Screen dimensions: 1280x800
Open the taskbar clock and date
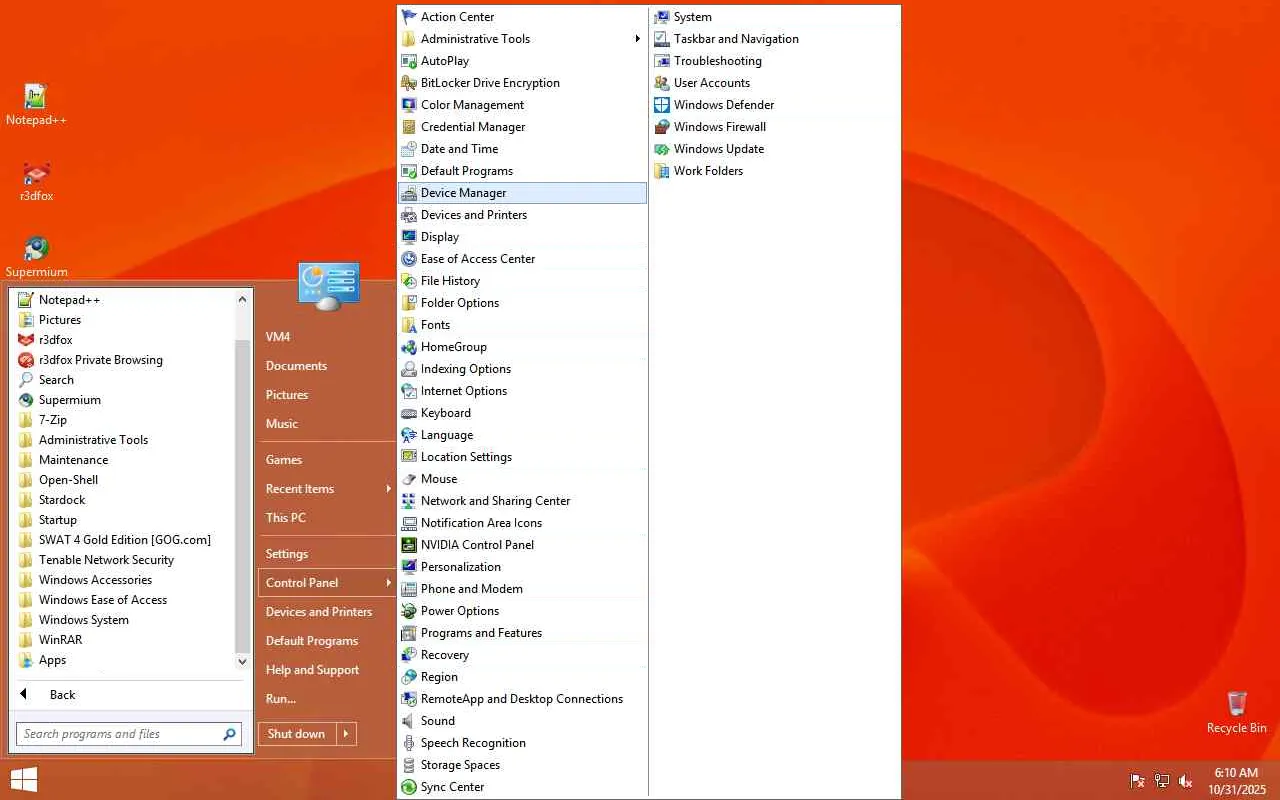(x=1236, y=781)
